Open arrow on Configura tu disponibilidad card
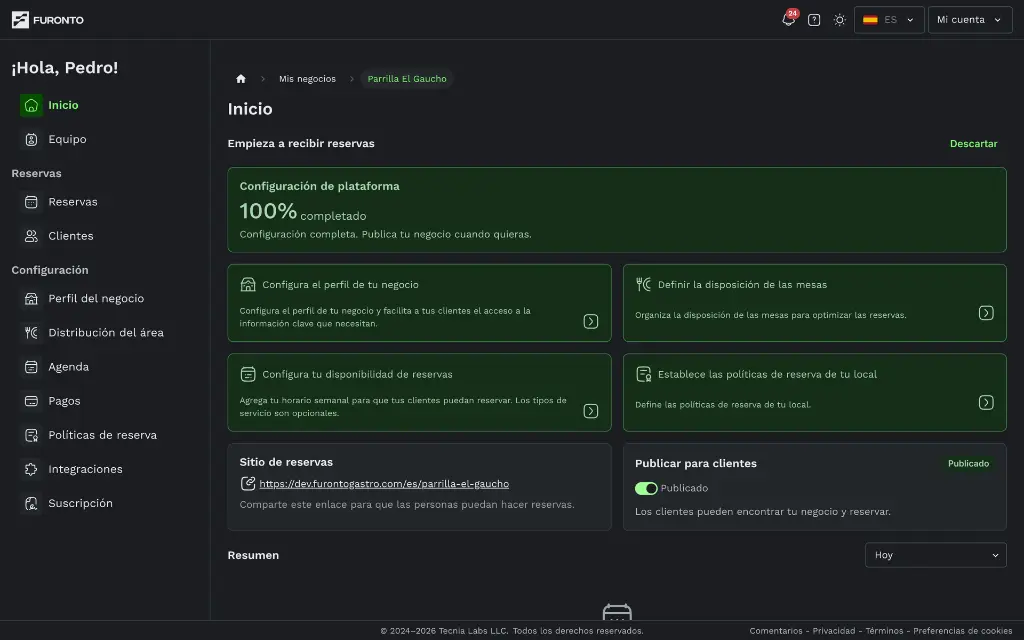Screen dimensions: 1024x640 [x=590, y=411]
